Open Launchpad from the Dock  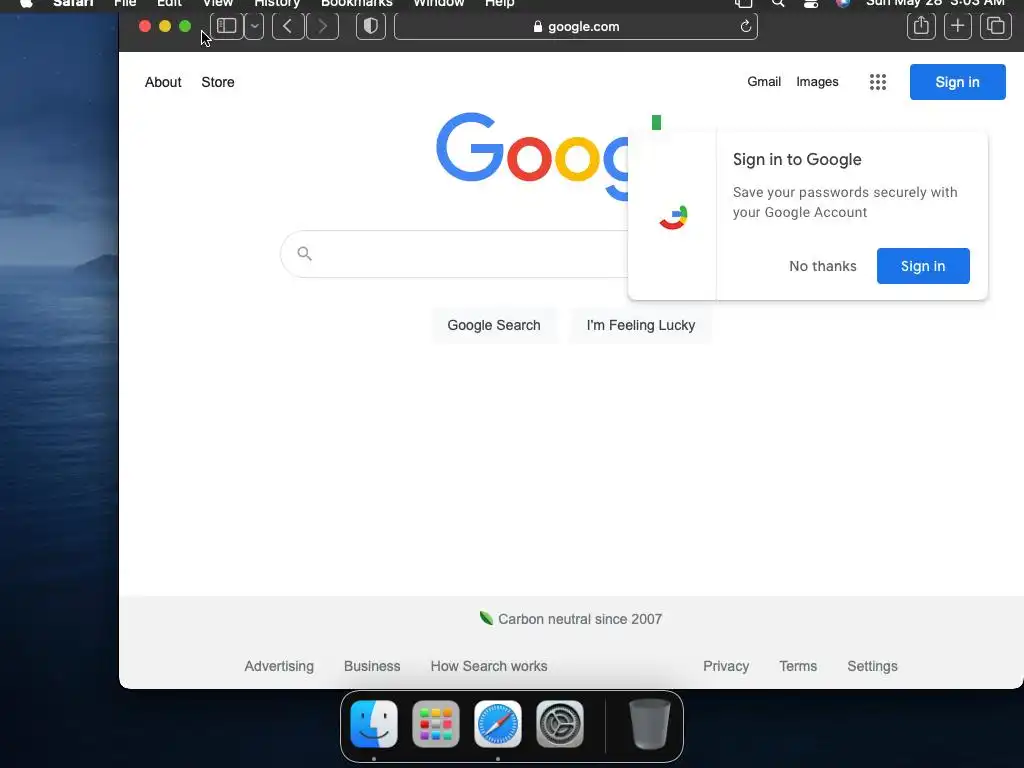[x=436, y=724]
